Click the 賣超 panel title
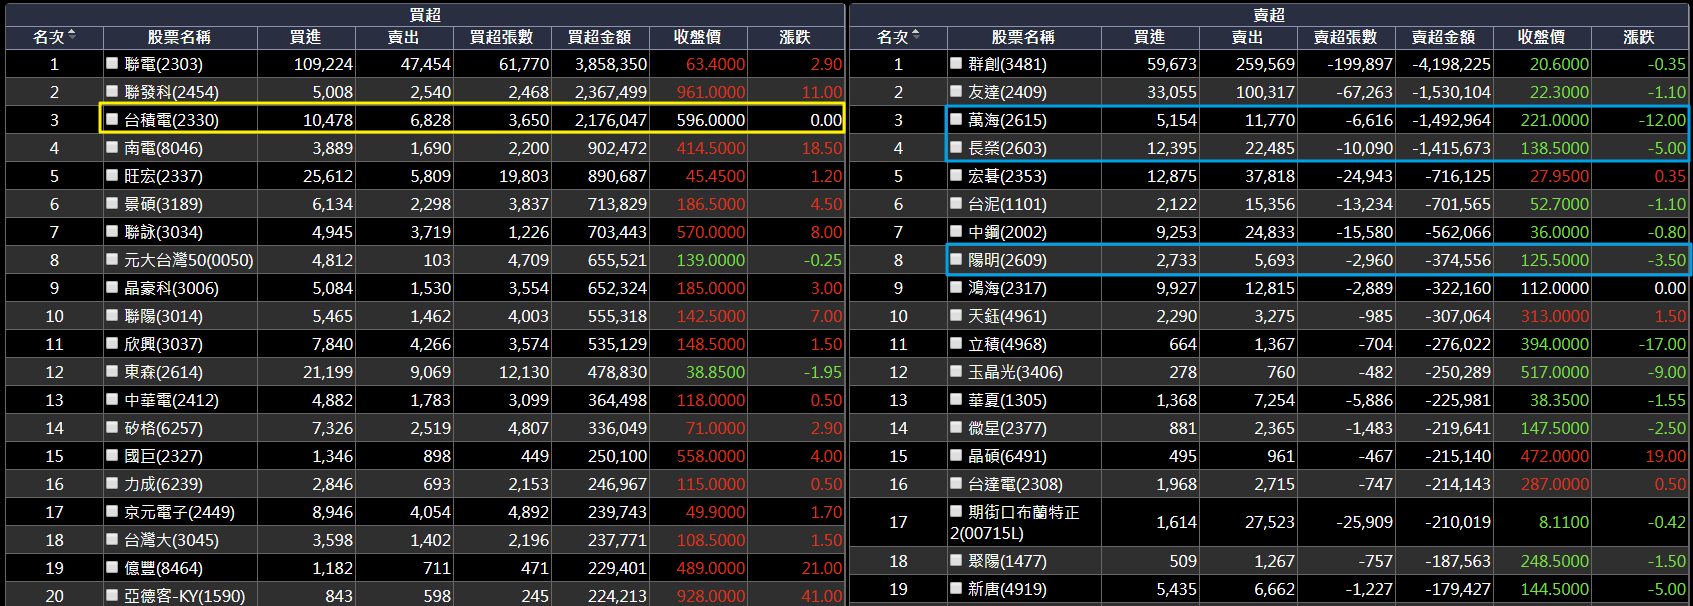Screen dimensions: 1693x606 1269,14
